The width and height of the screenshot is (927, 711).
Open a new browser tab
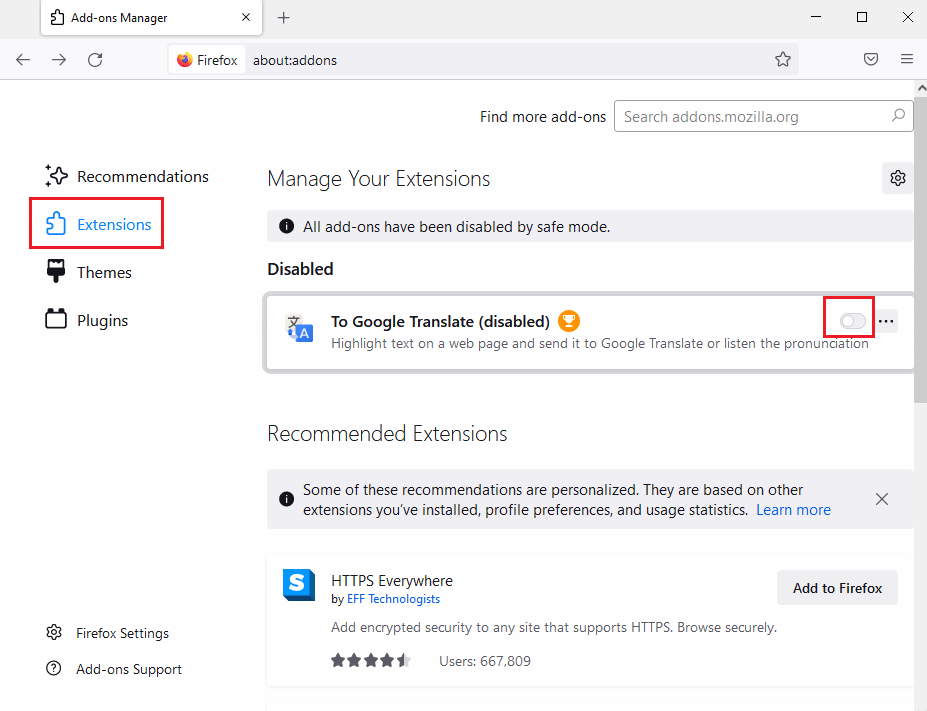click(284, 17)
